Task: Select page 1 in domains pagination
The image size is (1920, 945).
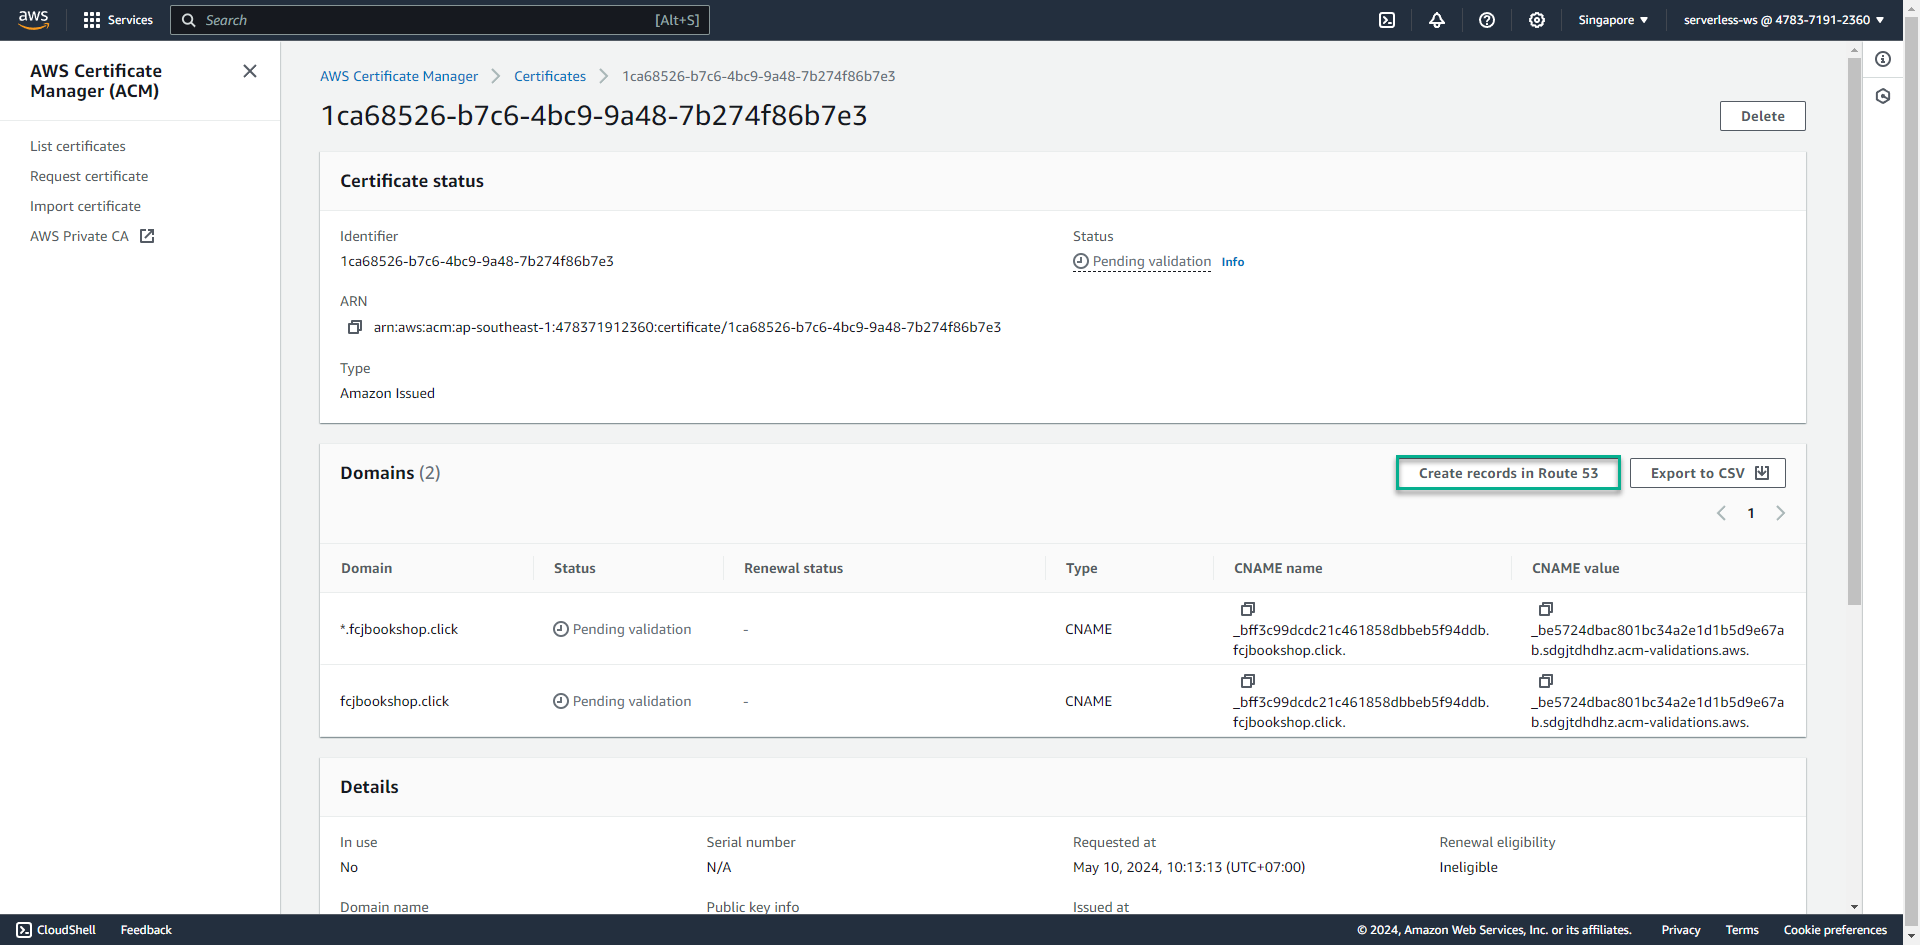Action: (x=1751, y=513)
